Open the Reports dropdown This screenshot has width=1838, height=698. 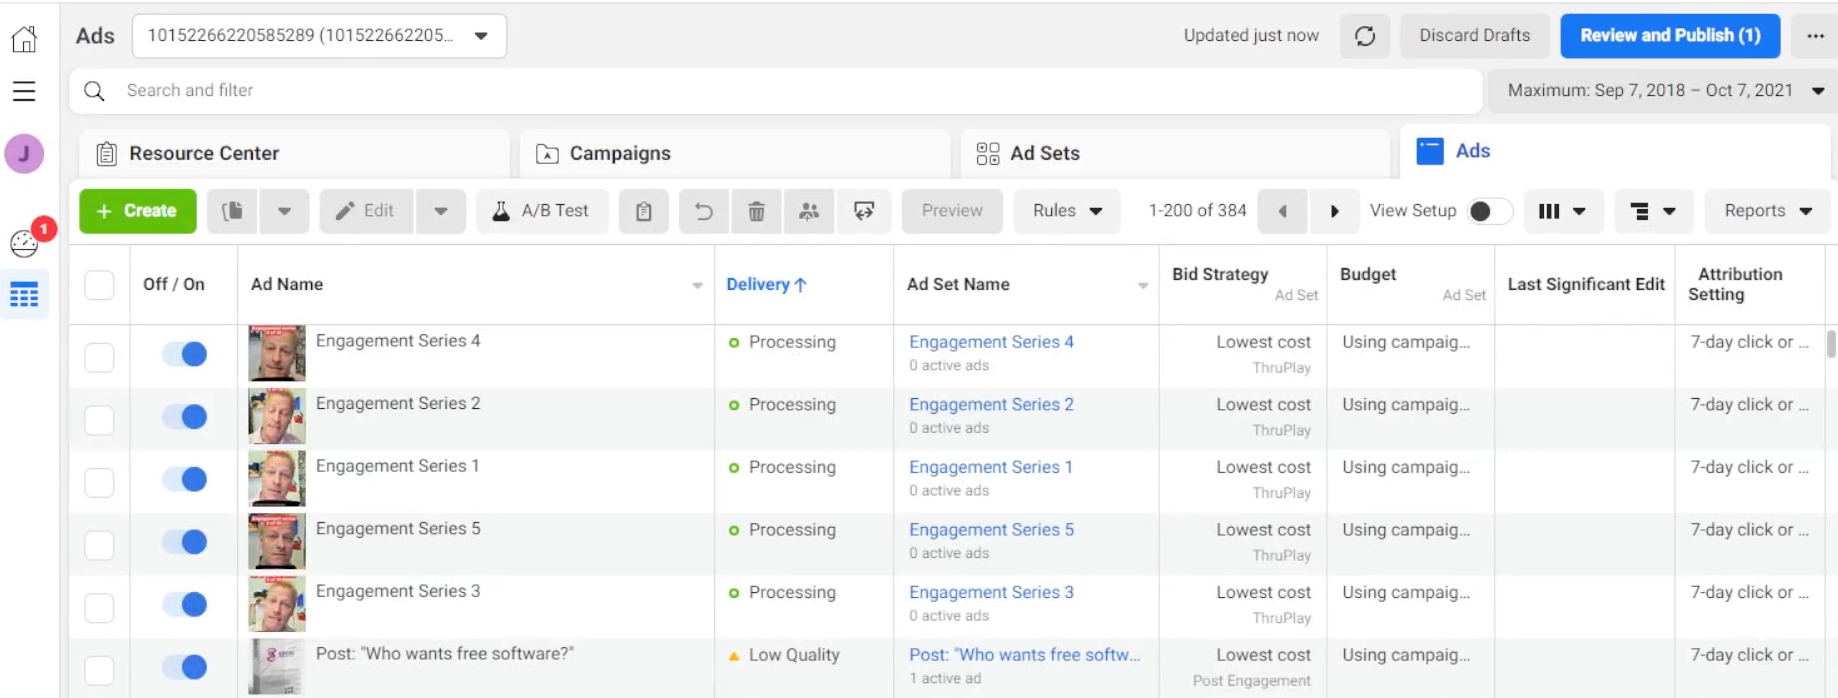click(1768, 211)
